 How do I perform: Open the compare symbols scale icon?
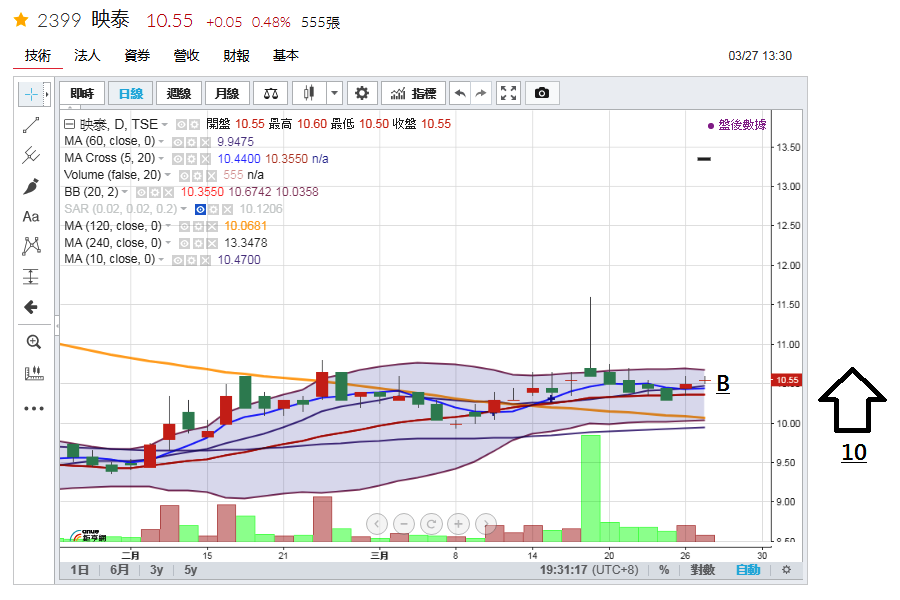click(x=271, y=93)
